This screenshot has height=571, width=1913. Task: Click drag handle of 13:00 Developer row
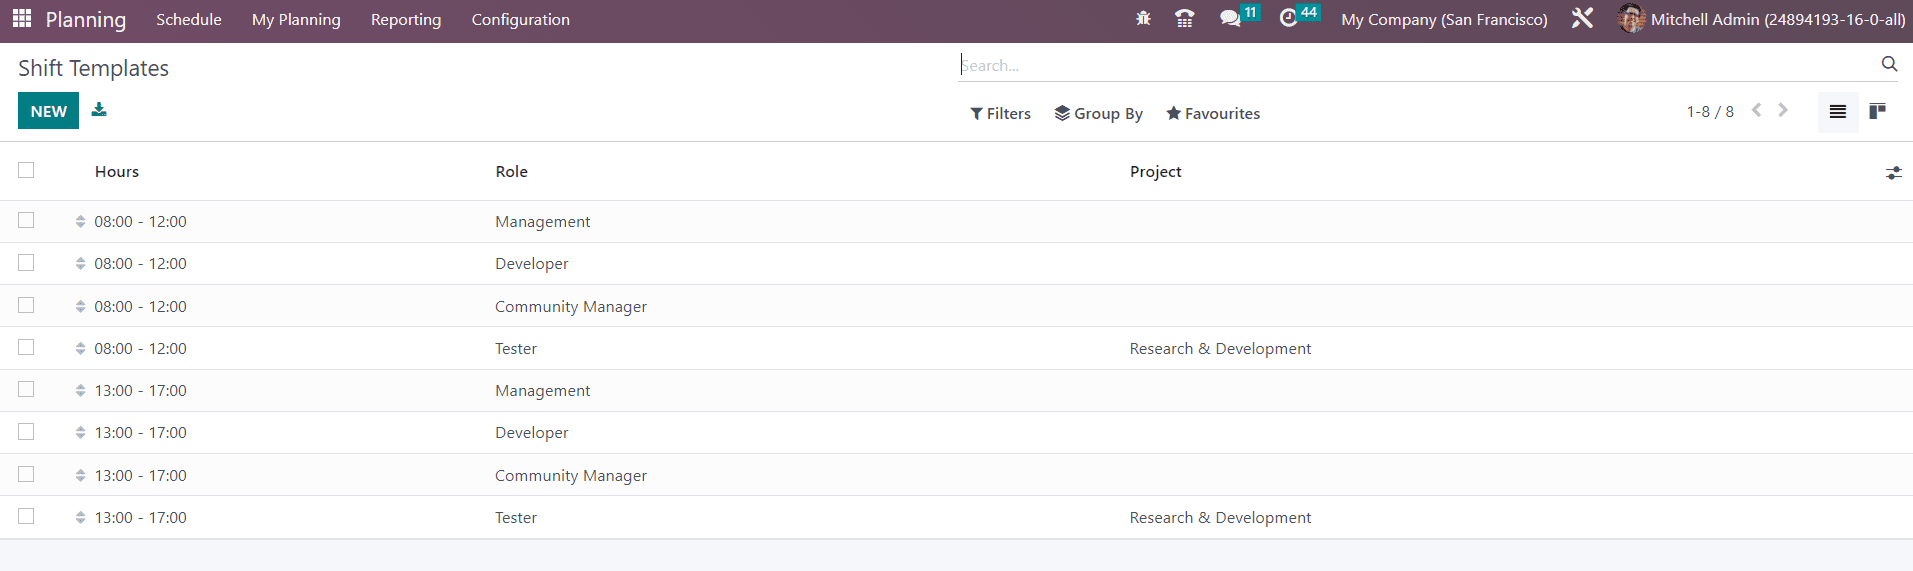tap(80, 433)
